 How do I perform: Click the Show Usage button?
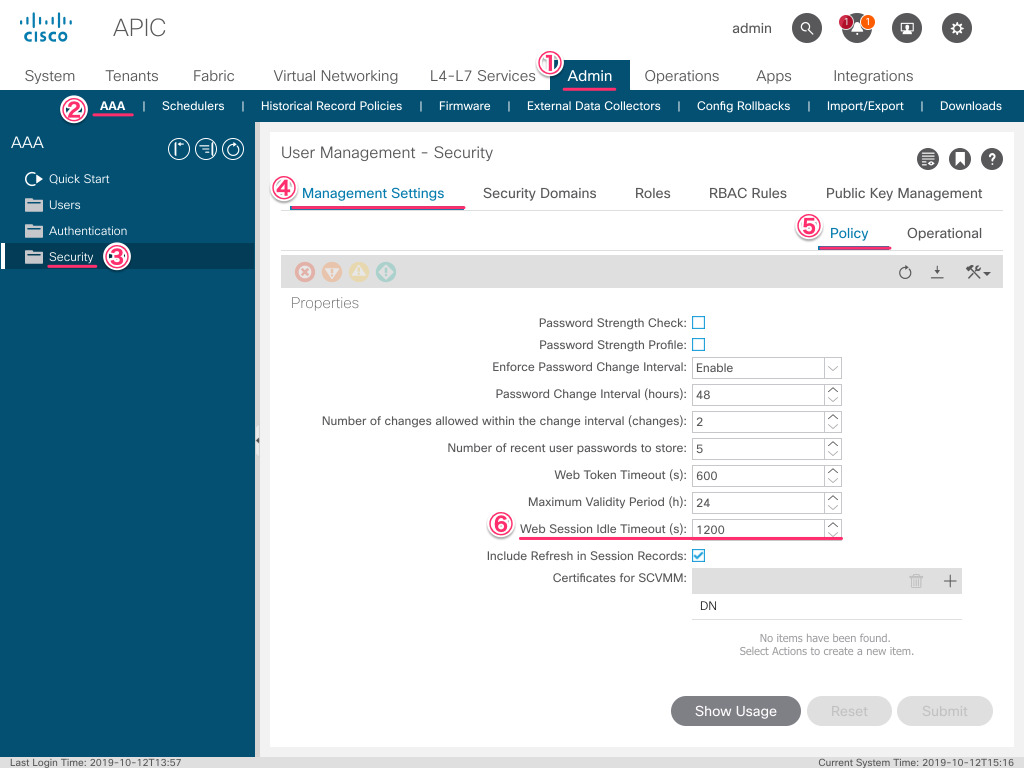tap(735, 711)
